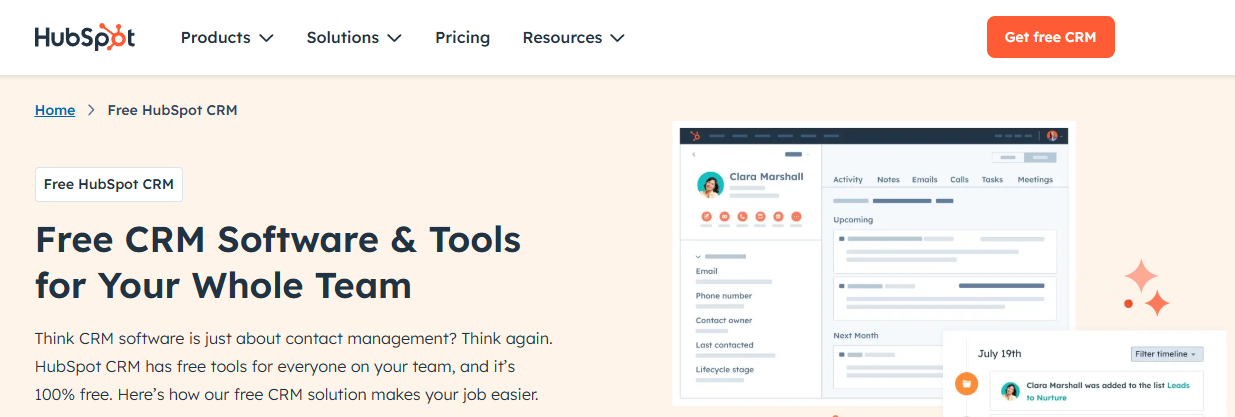Expand the Resources dropdown menu
The width and height of the screenshot is (1235, 417).
click(573, 37)
